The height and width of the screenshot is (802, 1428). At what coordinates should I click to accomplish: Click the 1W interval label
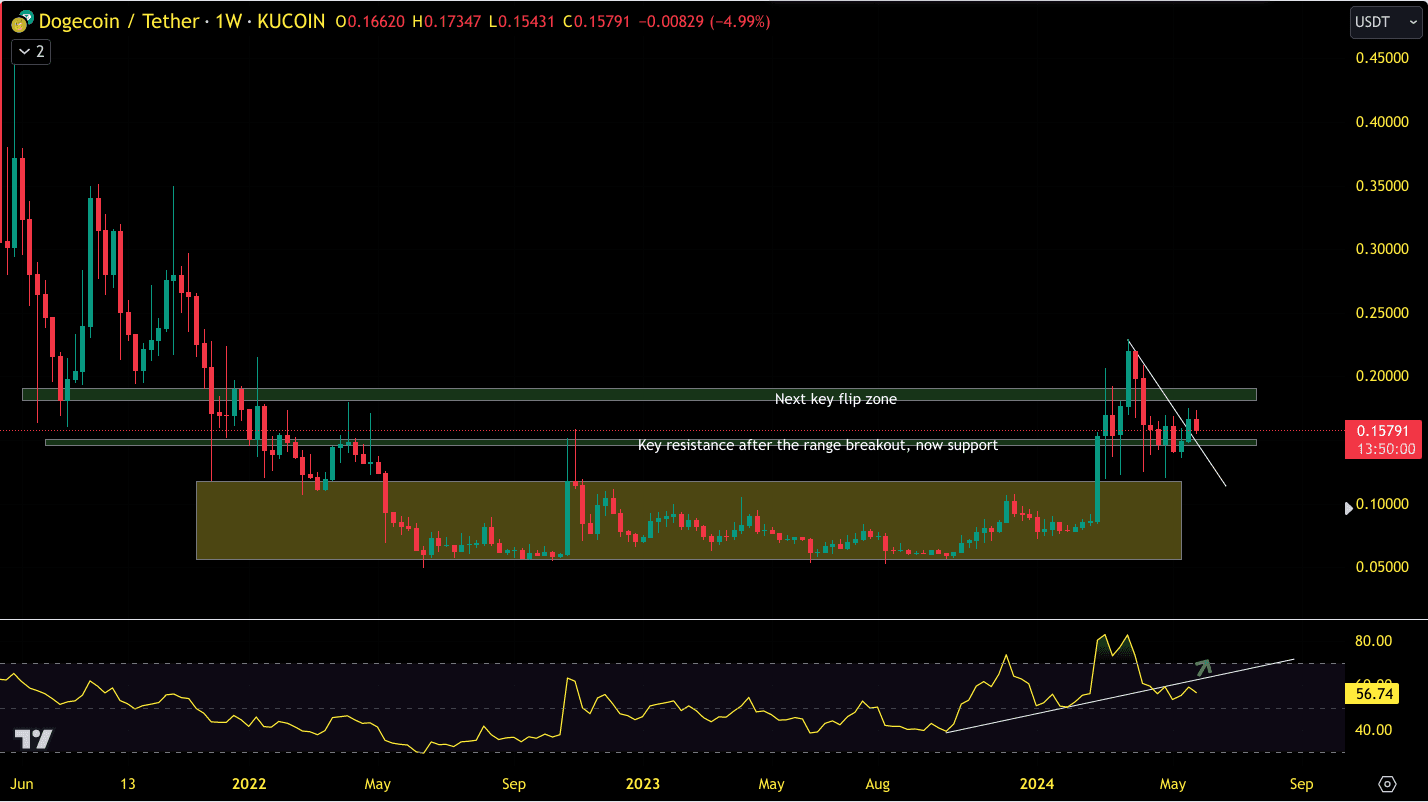pyautogui.click(x=229, y=21)
